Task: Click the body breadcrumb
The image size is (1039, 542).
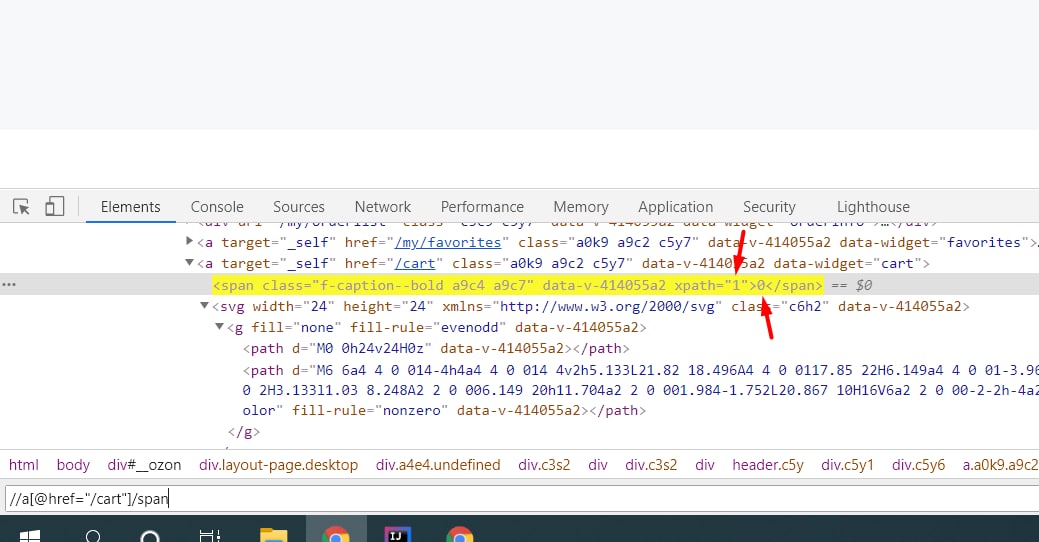Action: tap(73, 465)
